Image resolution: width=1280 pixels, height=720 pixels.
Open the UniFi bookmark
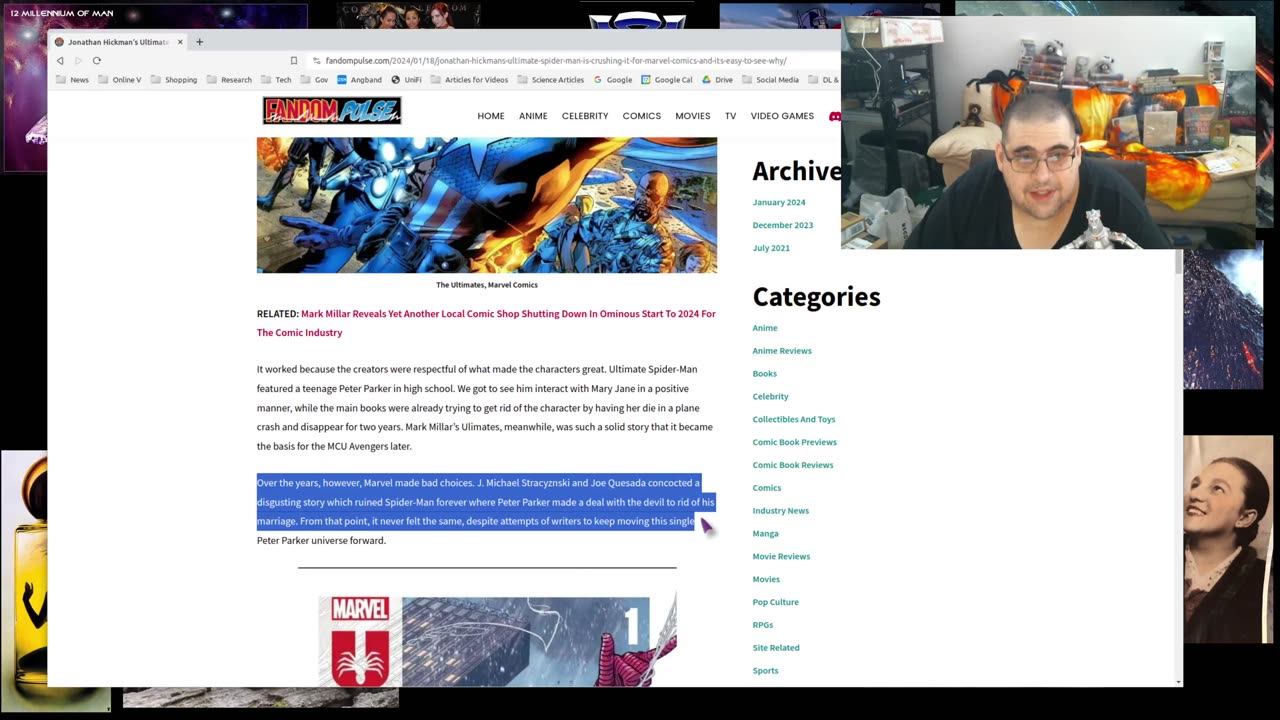click(406, 80)
